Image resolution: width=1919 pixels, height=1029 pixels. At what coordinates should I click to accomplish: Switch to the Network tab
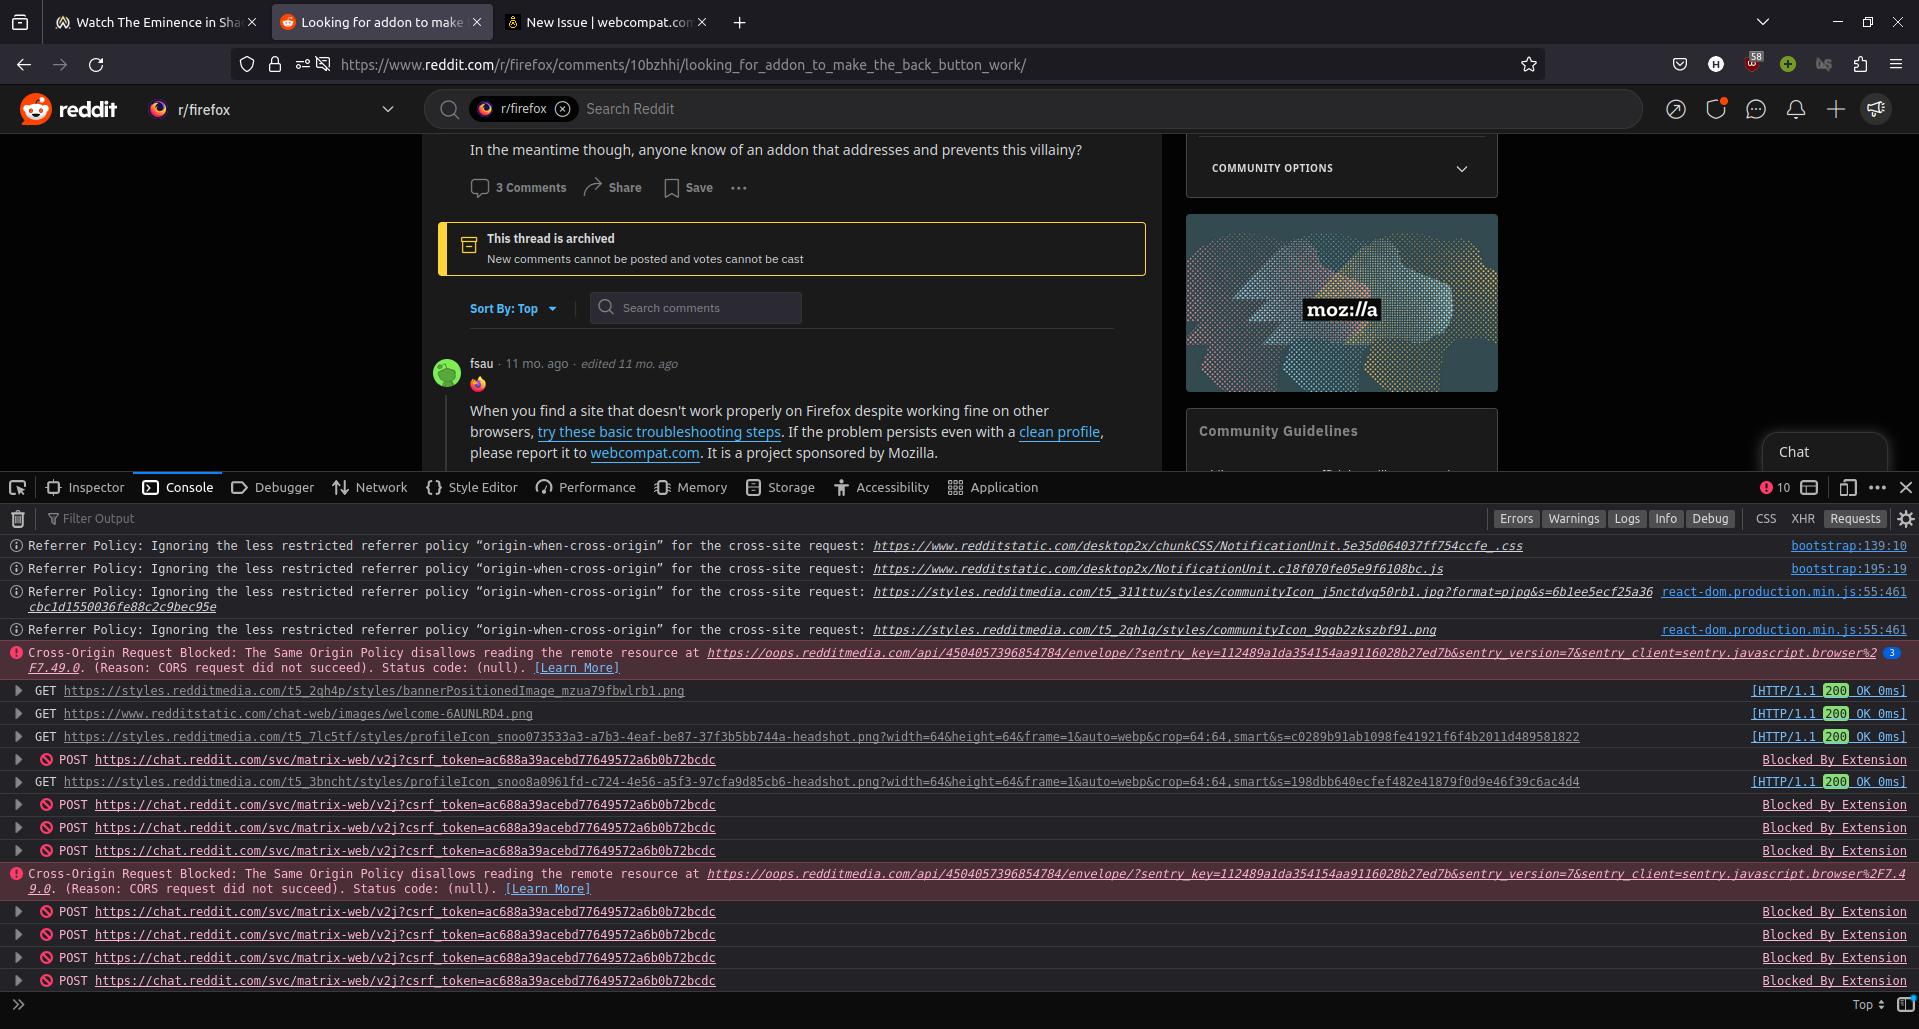(370, 487)
